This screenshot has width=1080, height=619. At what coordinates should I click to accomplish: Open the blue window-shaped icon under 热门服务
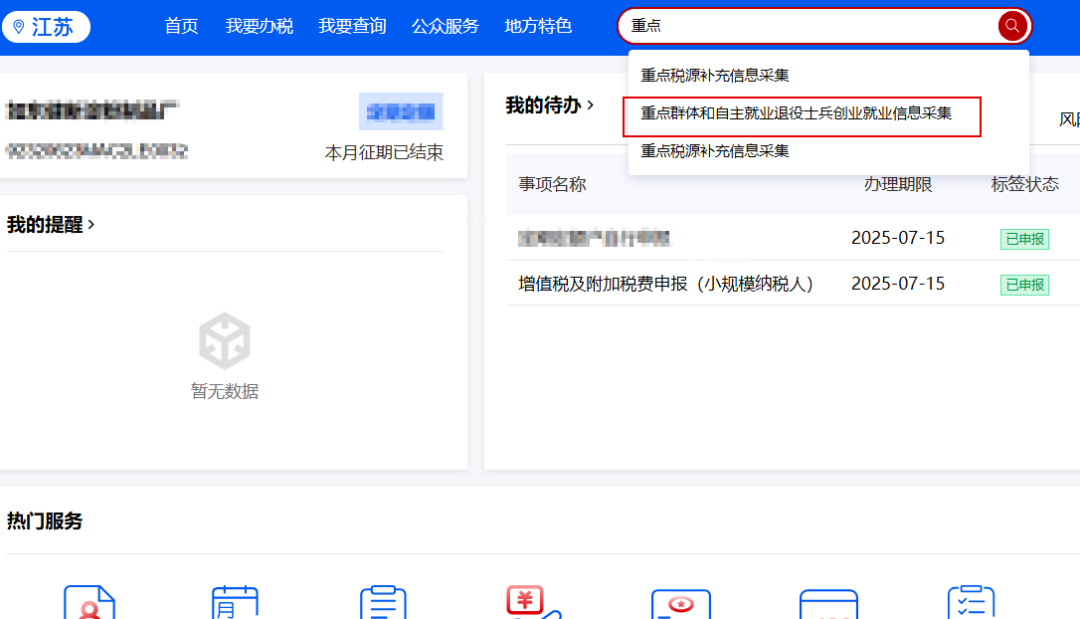point(829,604)
